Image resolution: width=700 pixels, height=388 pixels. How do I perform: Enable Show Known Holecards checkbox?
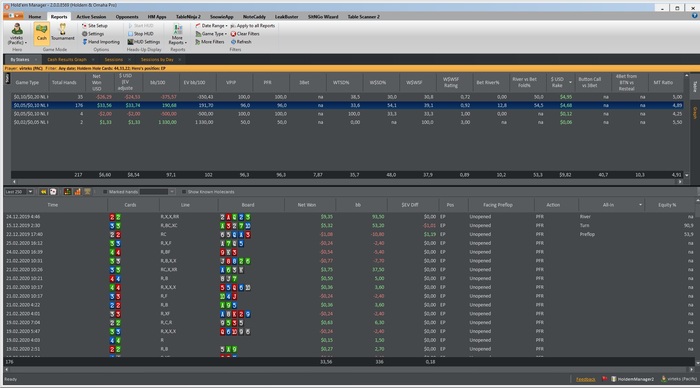pos(183,192)
